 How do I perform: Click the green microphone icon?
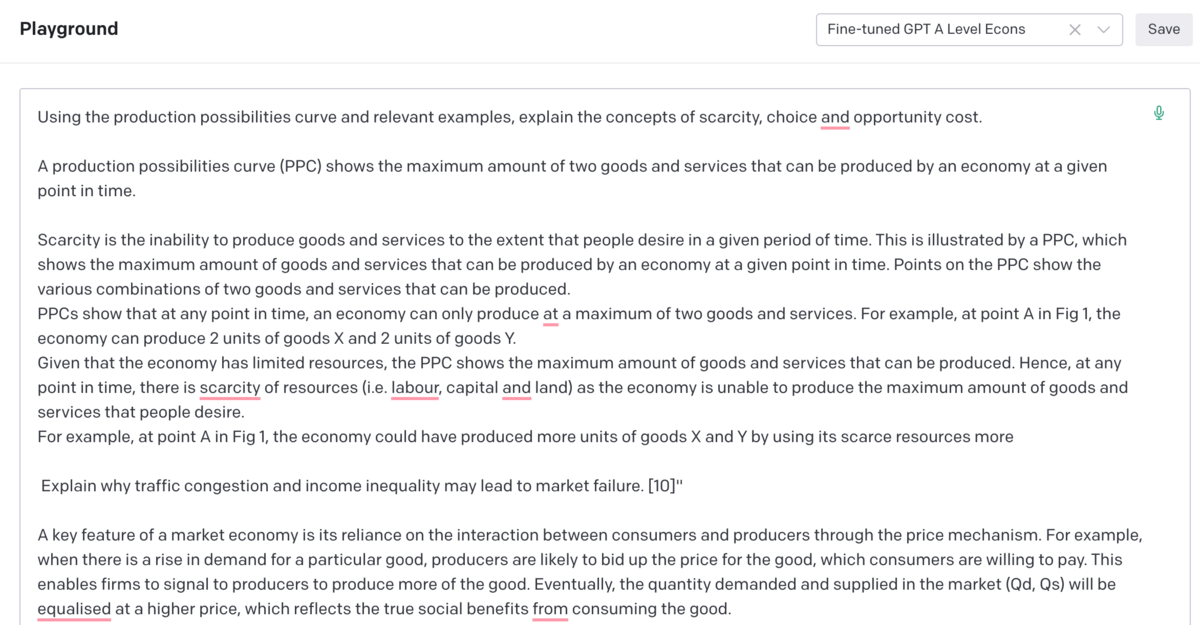click(1159, 113)
